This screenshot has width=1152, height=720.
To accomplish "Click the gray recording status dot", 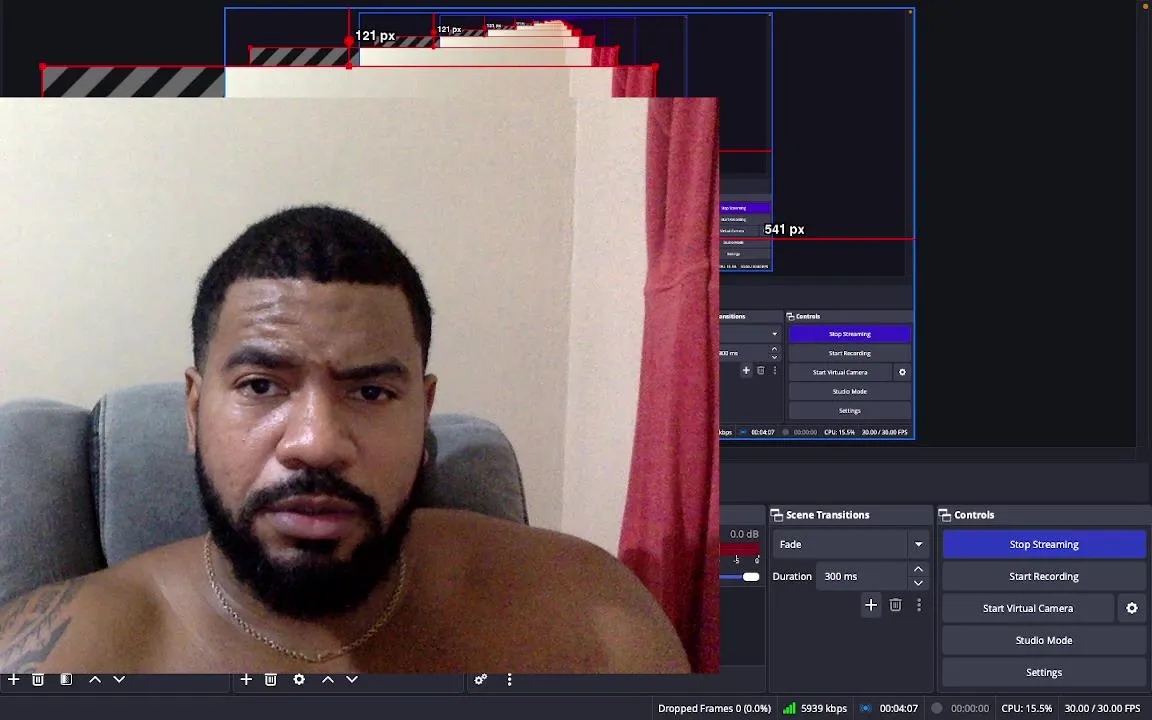I will (x=937, y=708).
